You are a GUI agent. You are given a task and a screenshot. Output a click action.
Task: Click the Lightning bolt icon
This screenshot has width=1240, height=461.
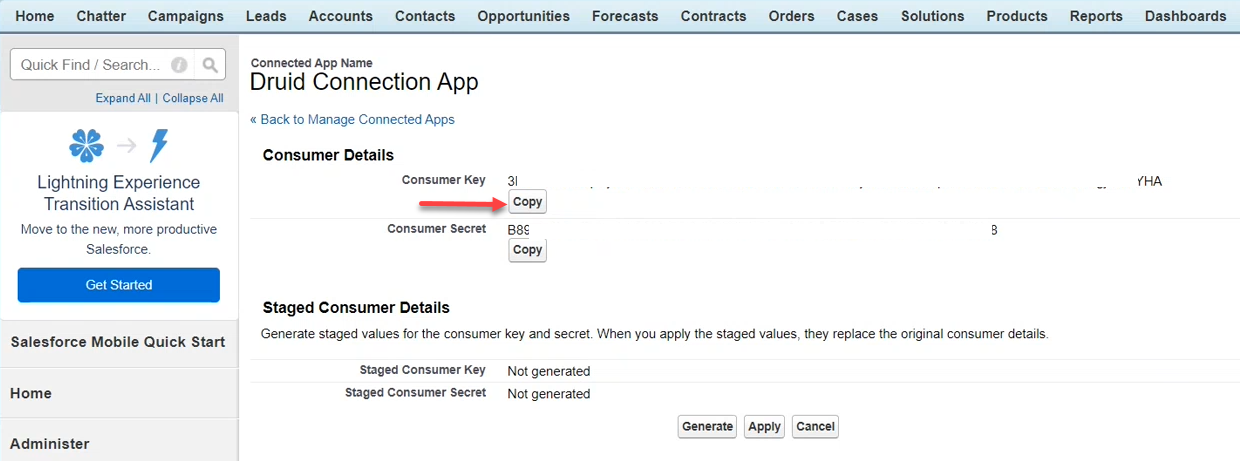click(158, 146)
